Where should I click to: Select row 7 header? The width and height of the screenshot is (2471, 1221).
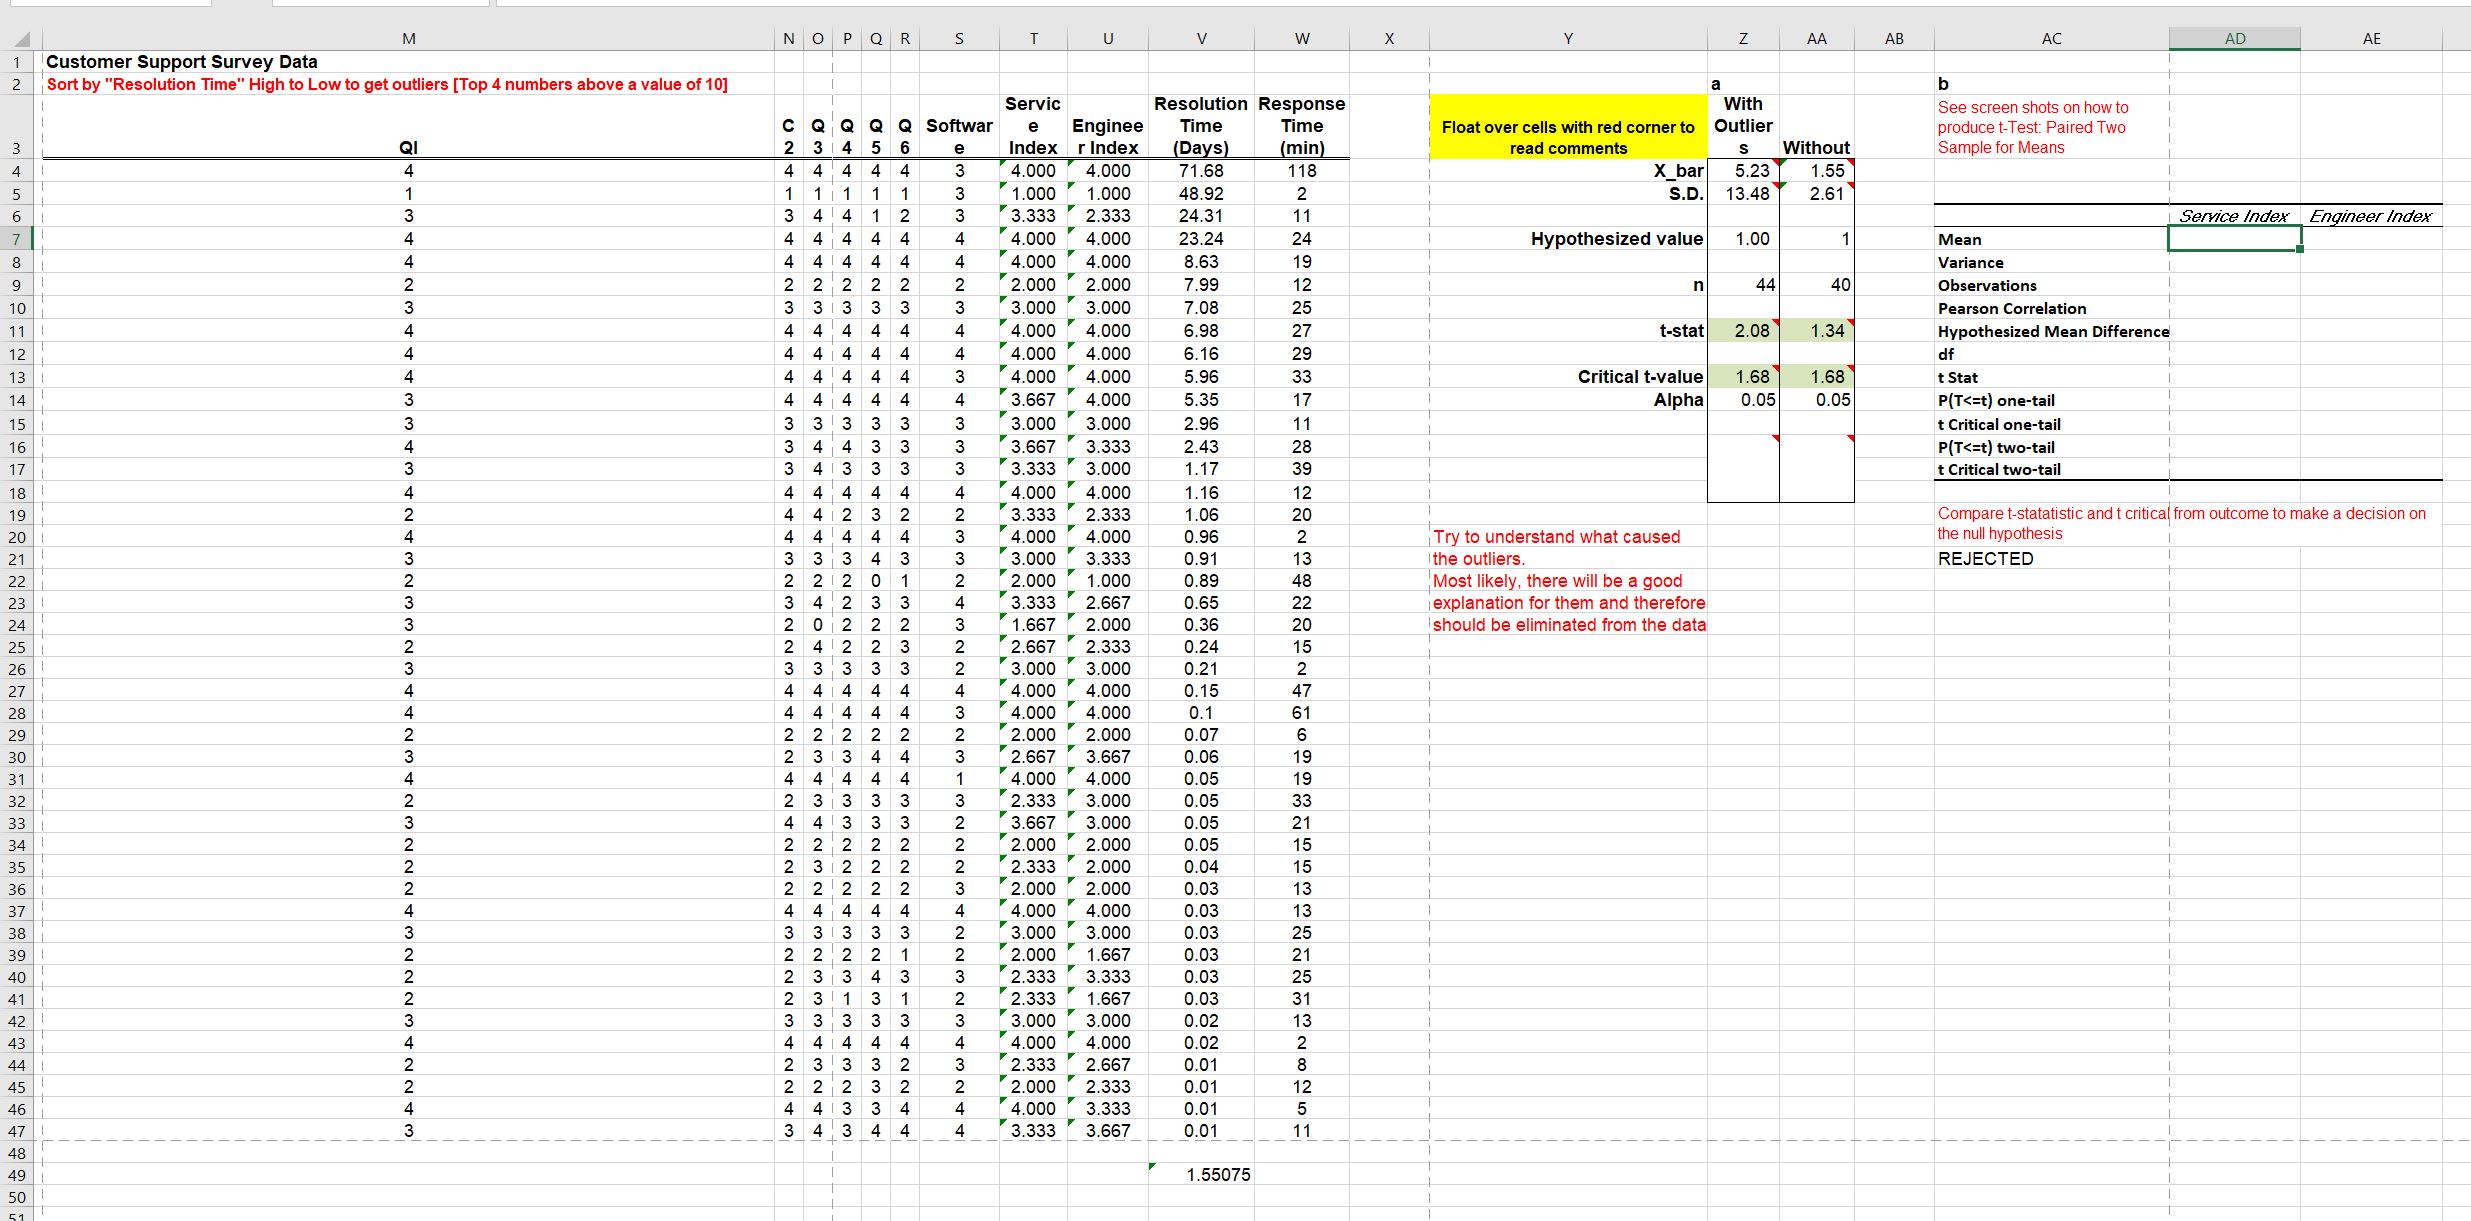coord(17,239)
